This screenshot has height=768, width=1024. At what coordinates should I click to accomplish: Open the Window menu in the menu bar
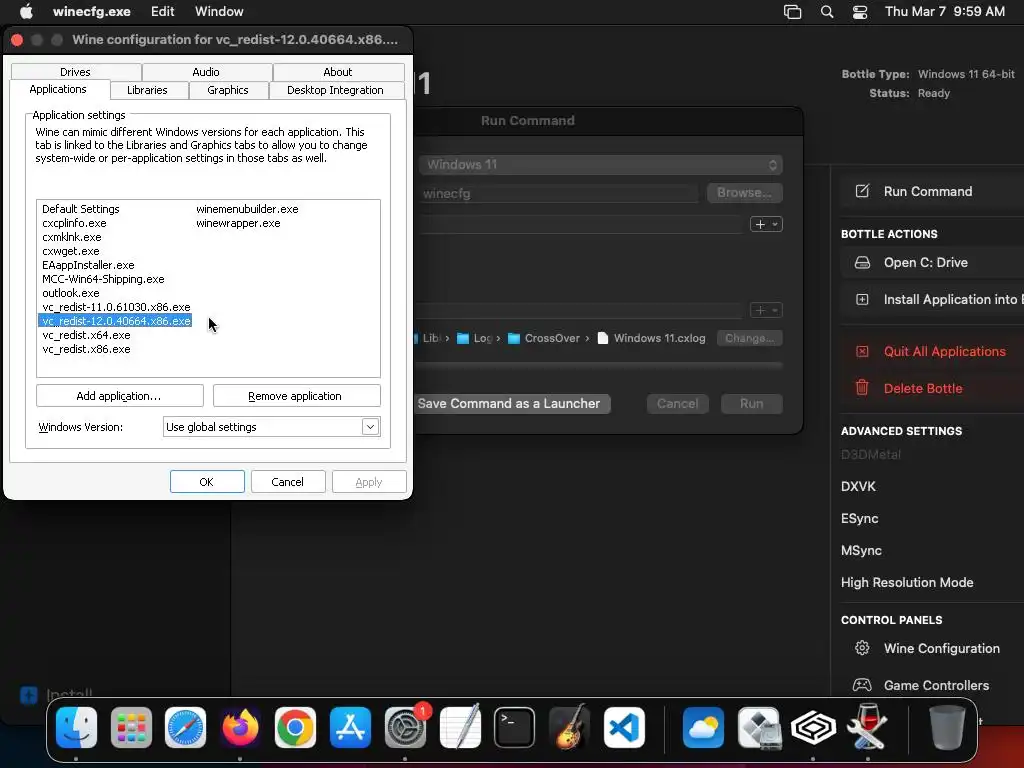click(x=219, y=11)
